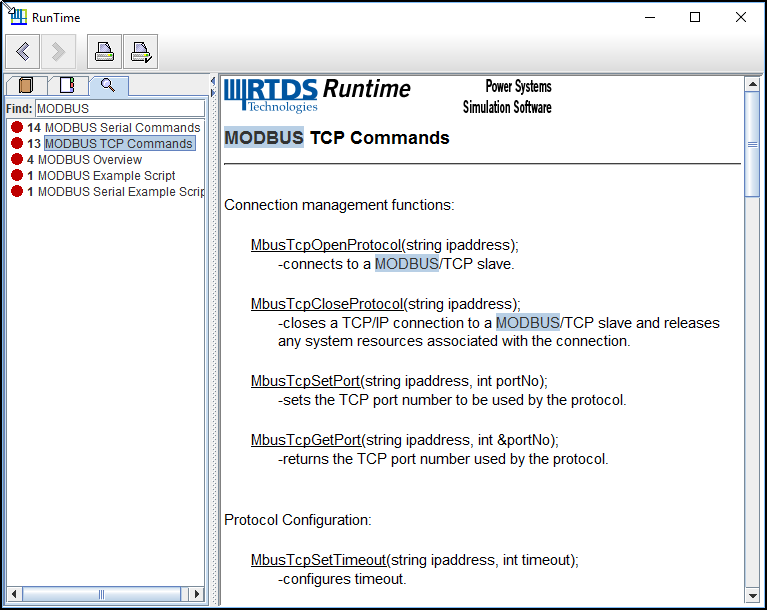Print the current help page
The height and width of the screenshot is (610, 767).
tap(104, 51)
